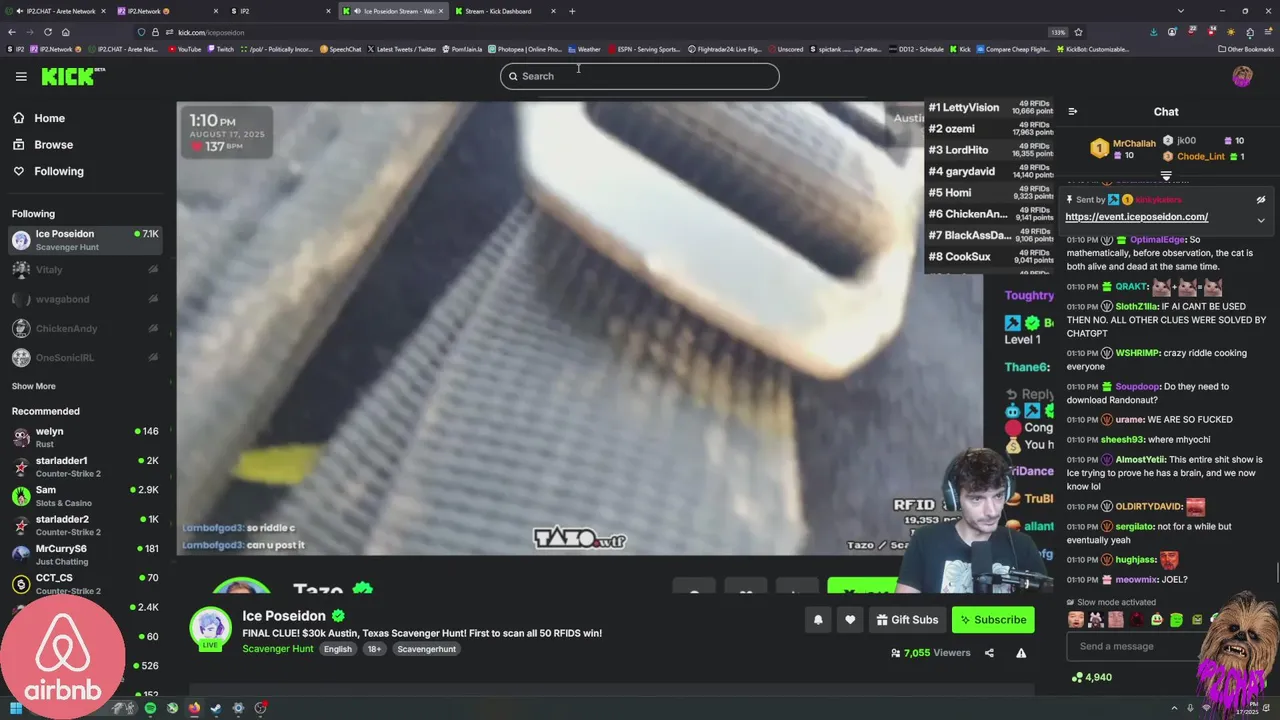Select the first face emote in picker
1280x720 pixels.
click(x=1075, y=620)
